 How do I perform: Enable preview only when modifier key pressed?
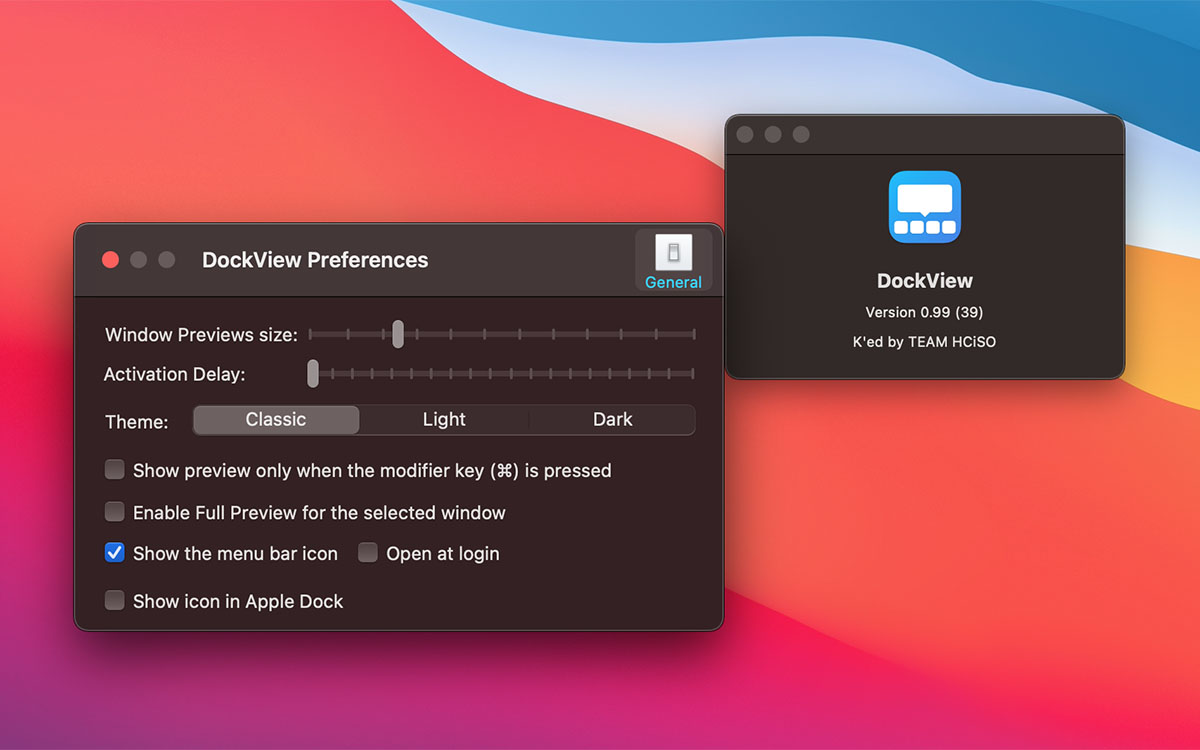pyautogui.click(x=115, y=469)
